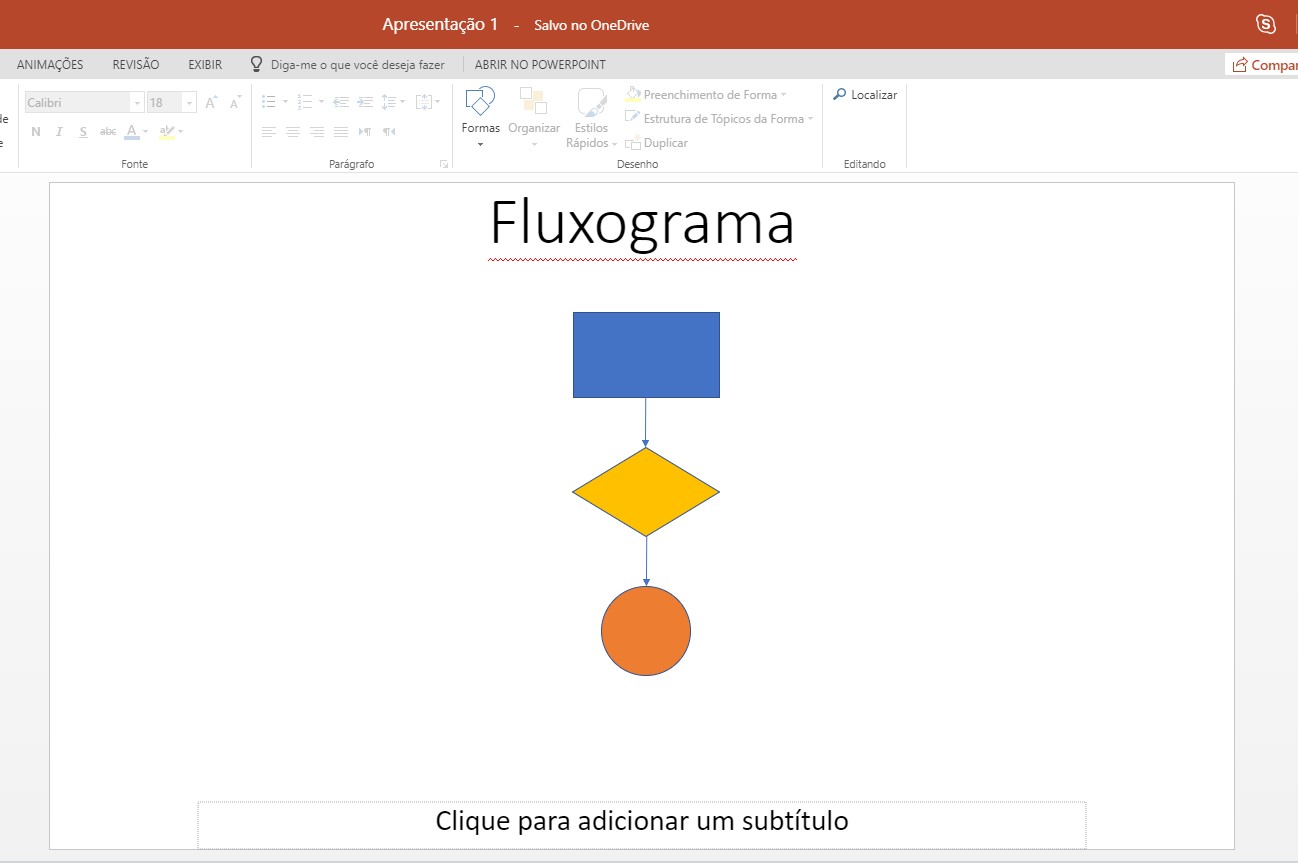The height and width of the screenshot is (863, 1298).
Task: Click the Compartilhar share button
Action: tap(1263, 65)
